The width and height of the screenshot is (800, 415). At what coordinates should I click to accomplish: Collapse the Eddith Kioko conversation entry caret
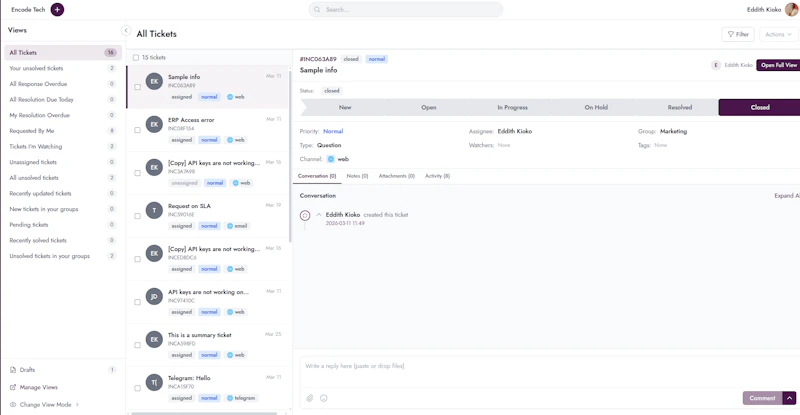[319, 215]
